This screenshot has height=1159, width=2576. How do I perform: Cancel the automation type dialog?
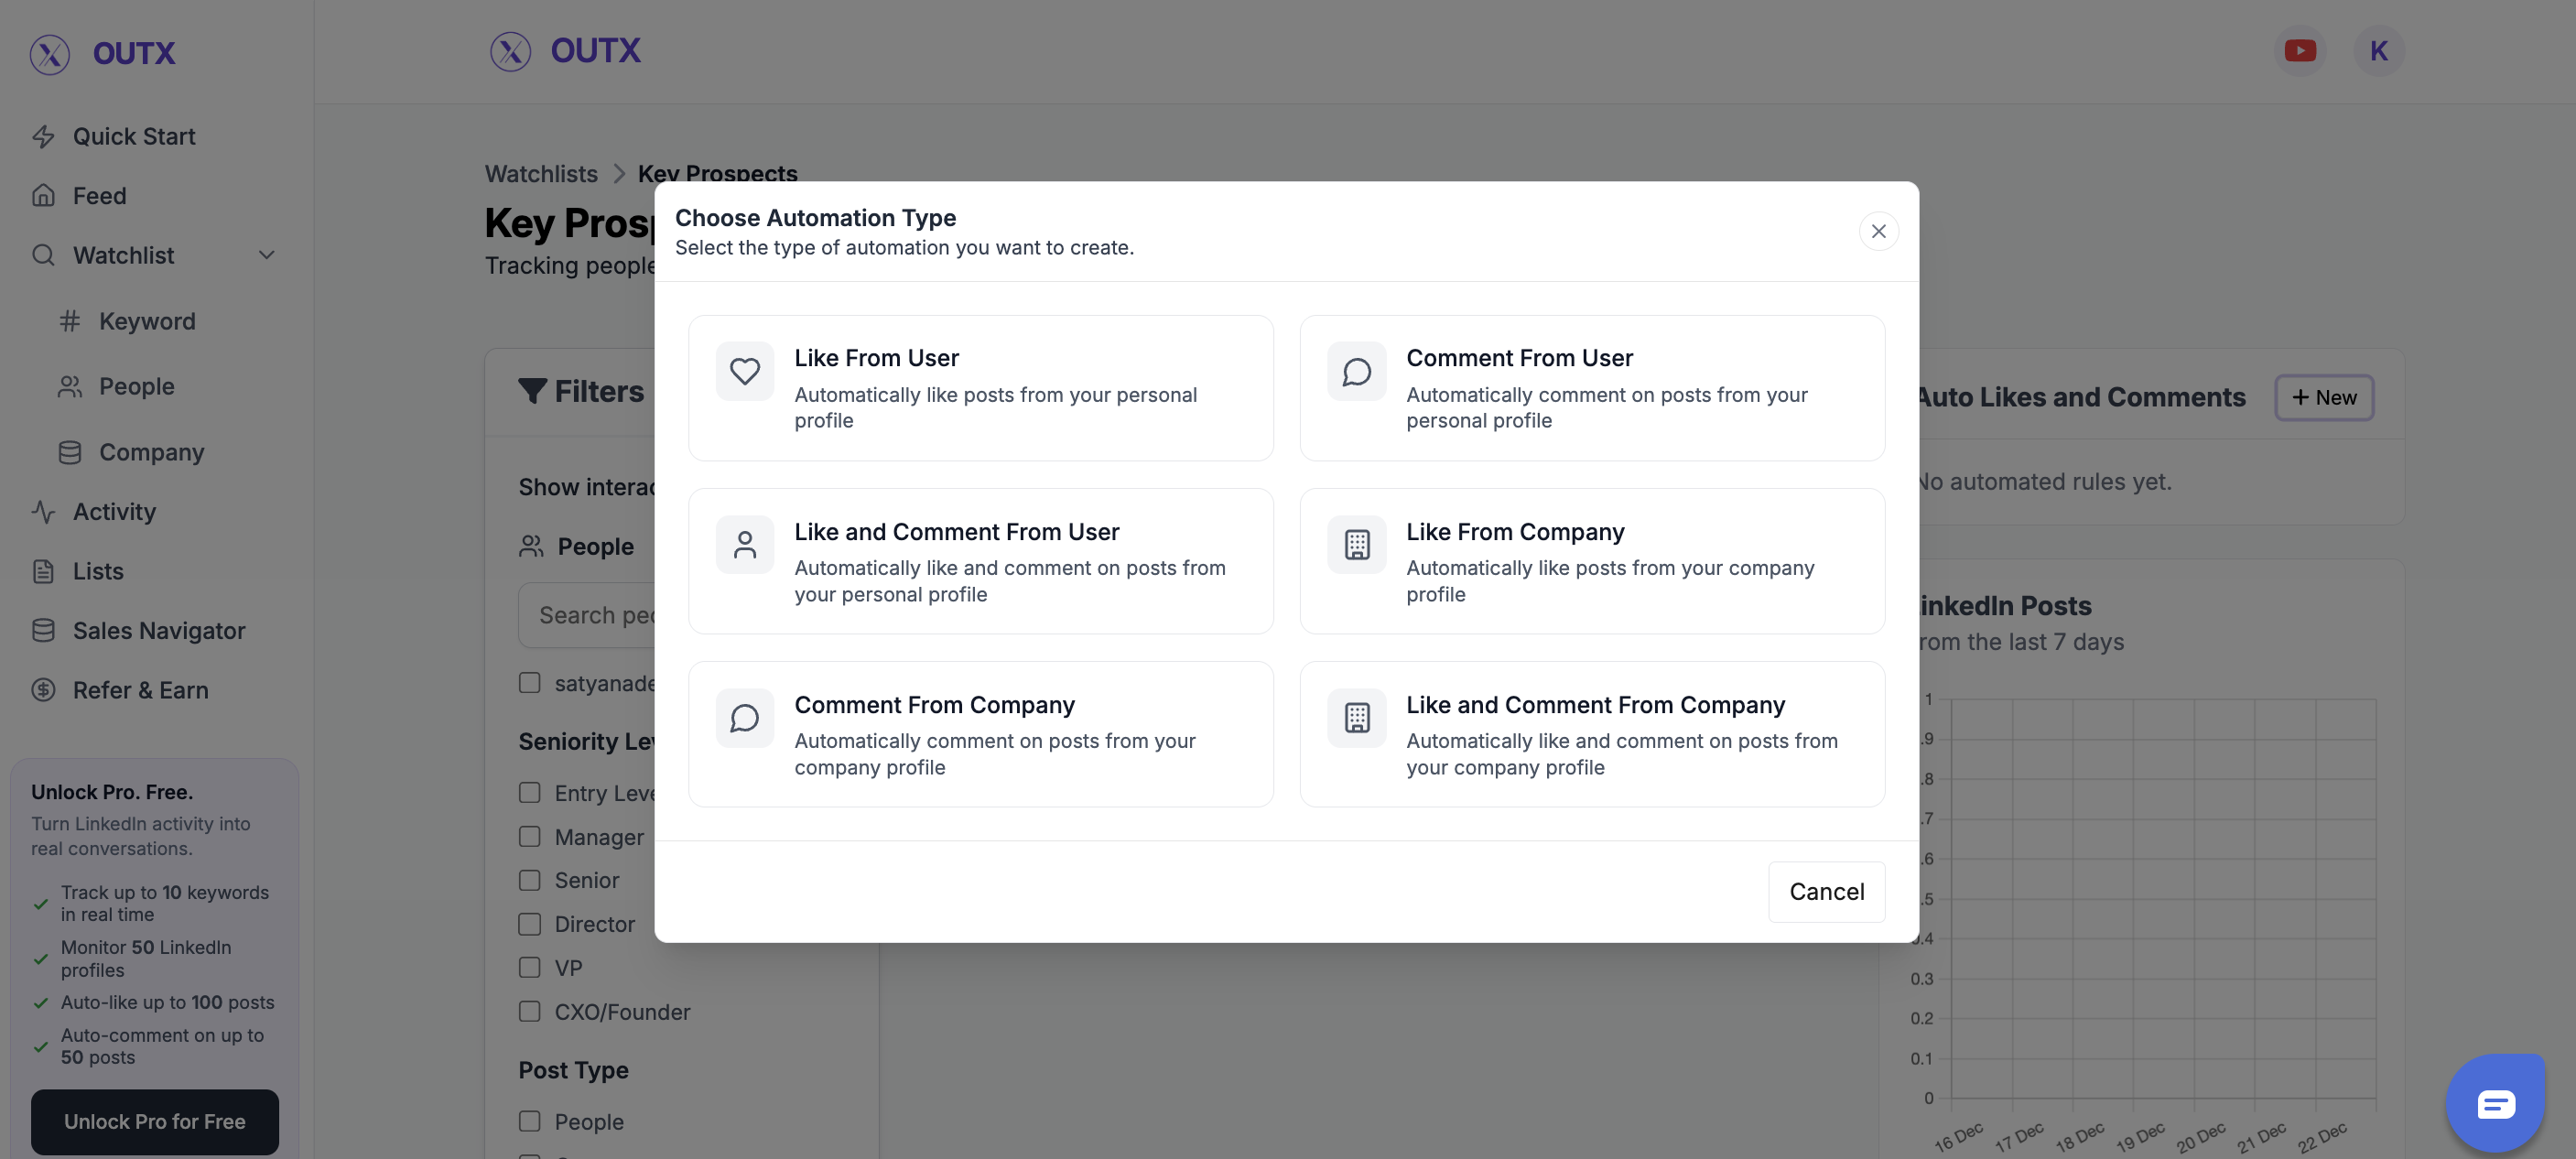[1826, 891]
